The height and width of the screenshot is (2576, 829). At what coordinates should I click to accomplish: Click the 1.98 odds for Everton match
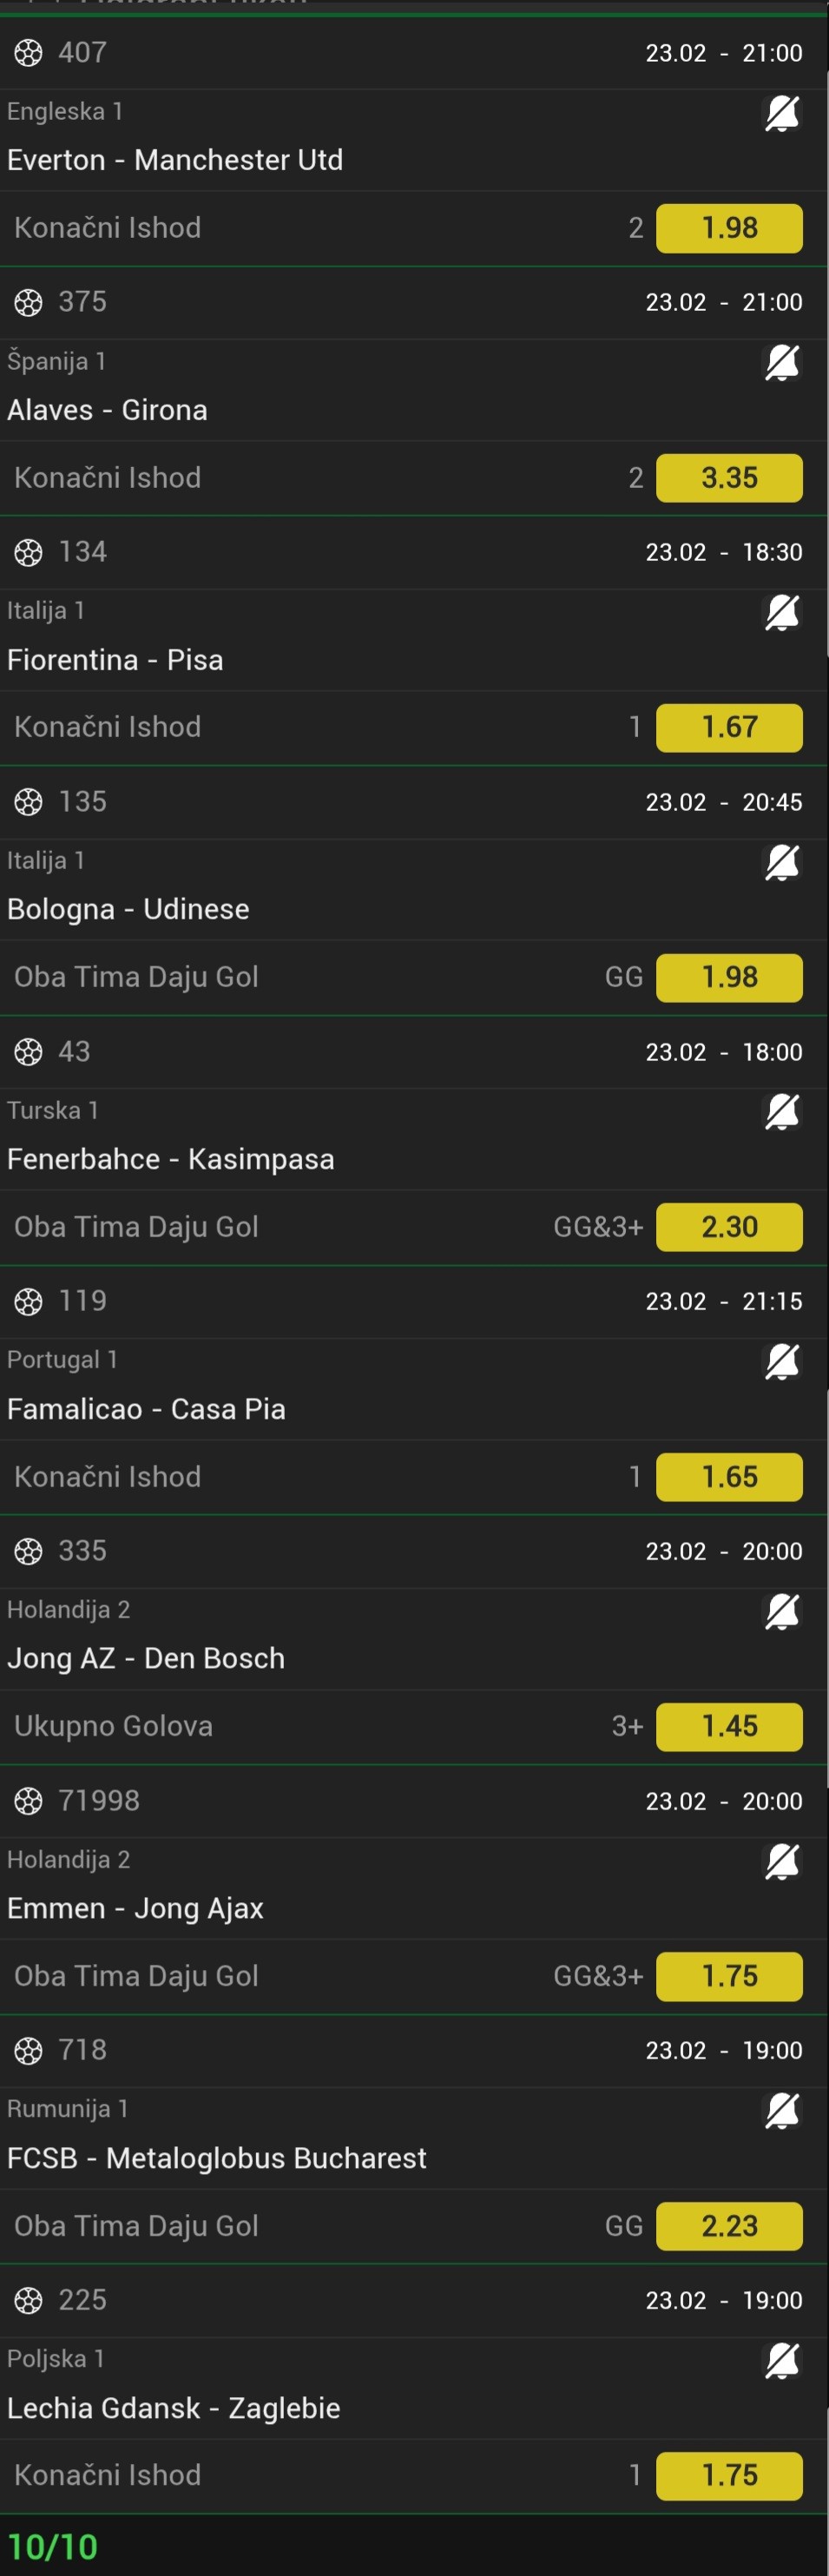coord(729,228)
